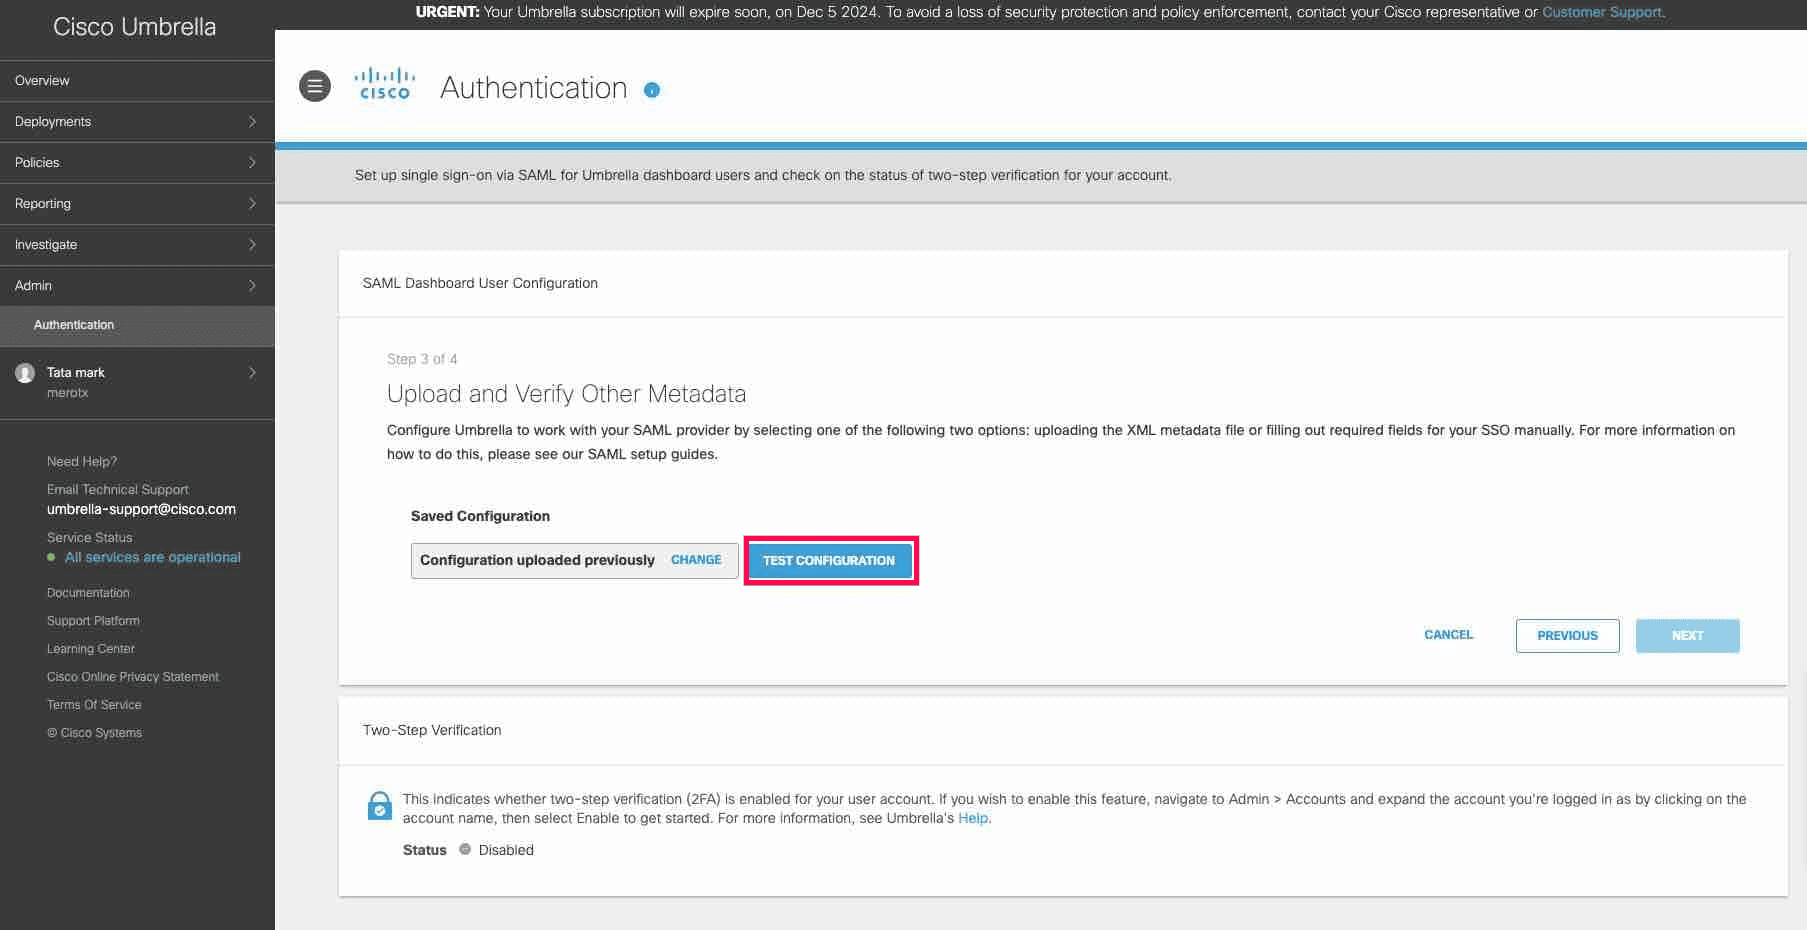Viewport: 1807px width, 930px height.
Task: Open the Reporting section in sidebar
Action: [x=137, y=204]
